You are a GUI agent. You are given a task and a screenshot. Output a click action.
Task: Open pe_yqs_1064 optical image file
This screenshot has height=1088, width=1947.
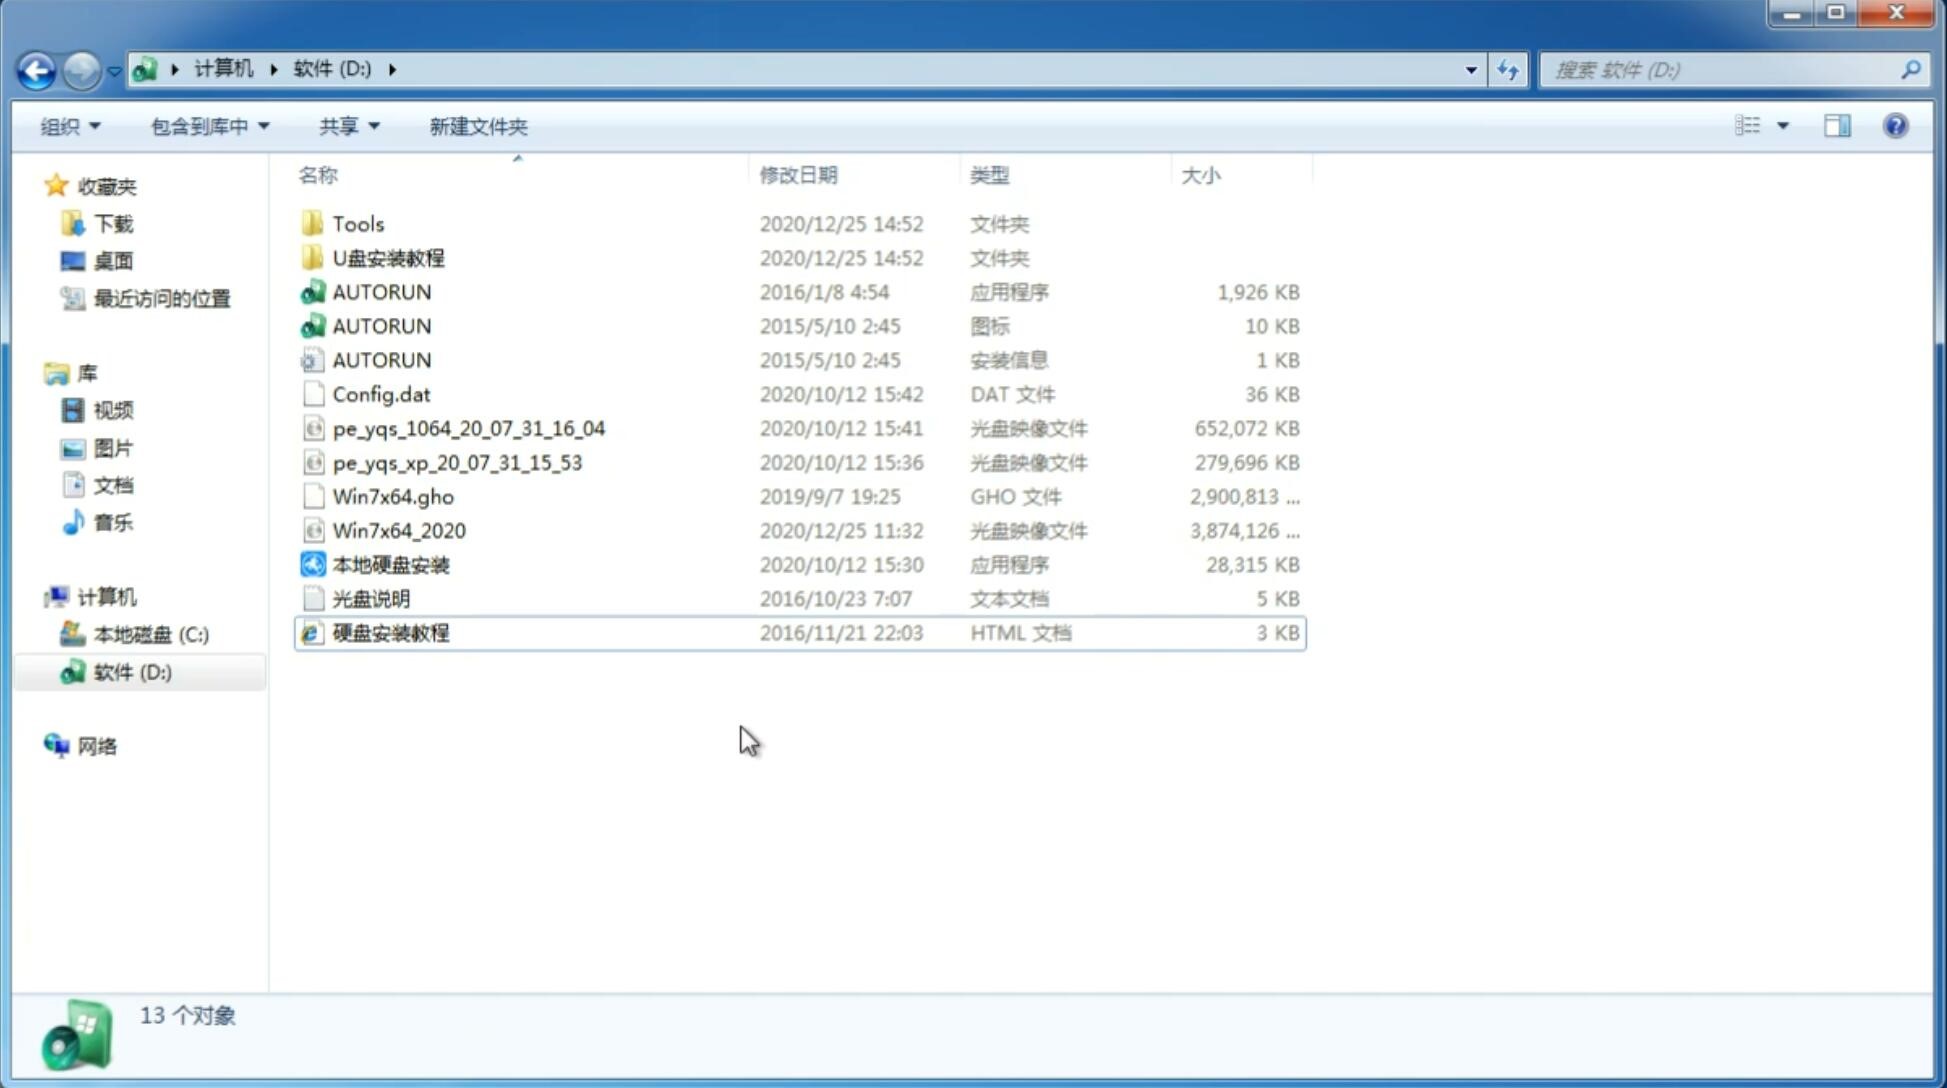(468, 428)
